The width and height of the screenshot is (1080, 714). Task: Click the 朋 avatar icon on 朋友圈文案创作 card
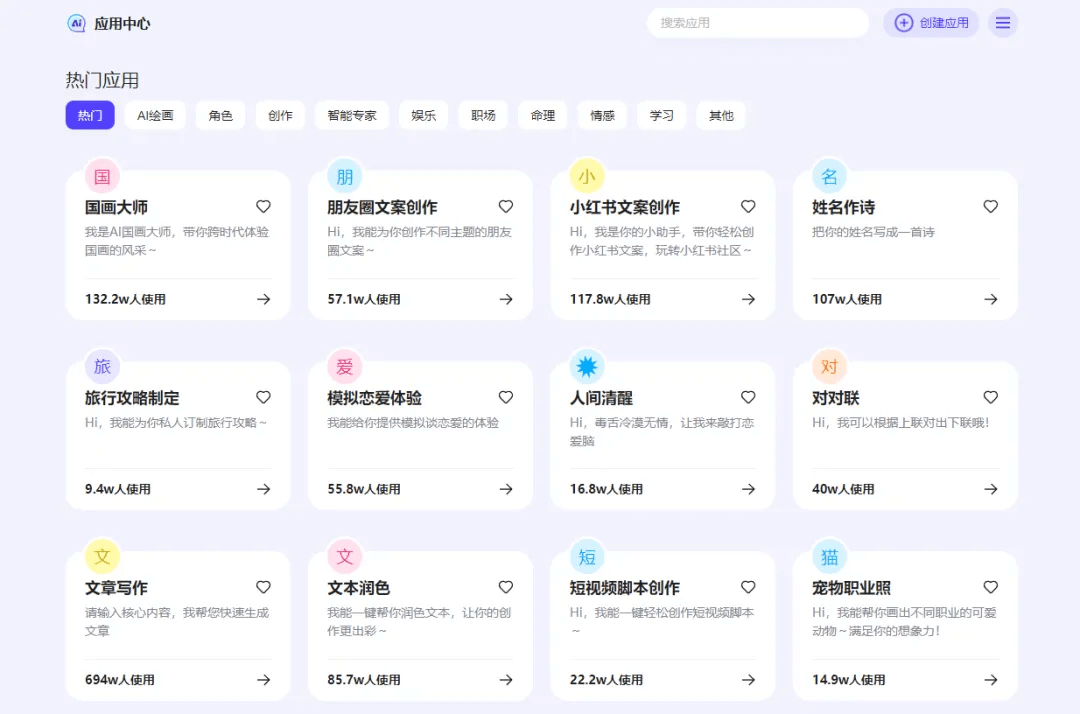tap(344, 176)
